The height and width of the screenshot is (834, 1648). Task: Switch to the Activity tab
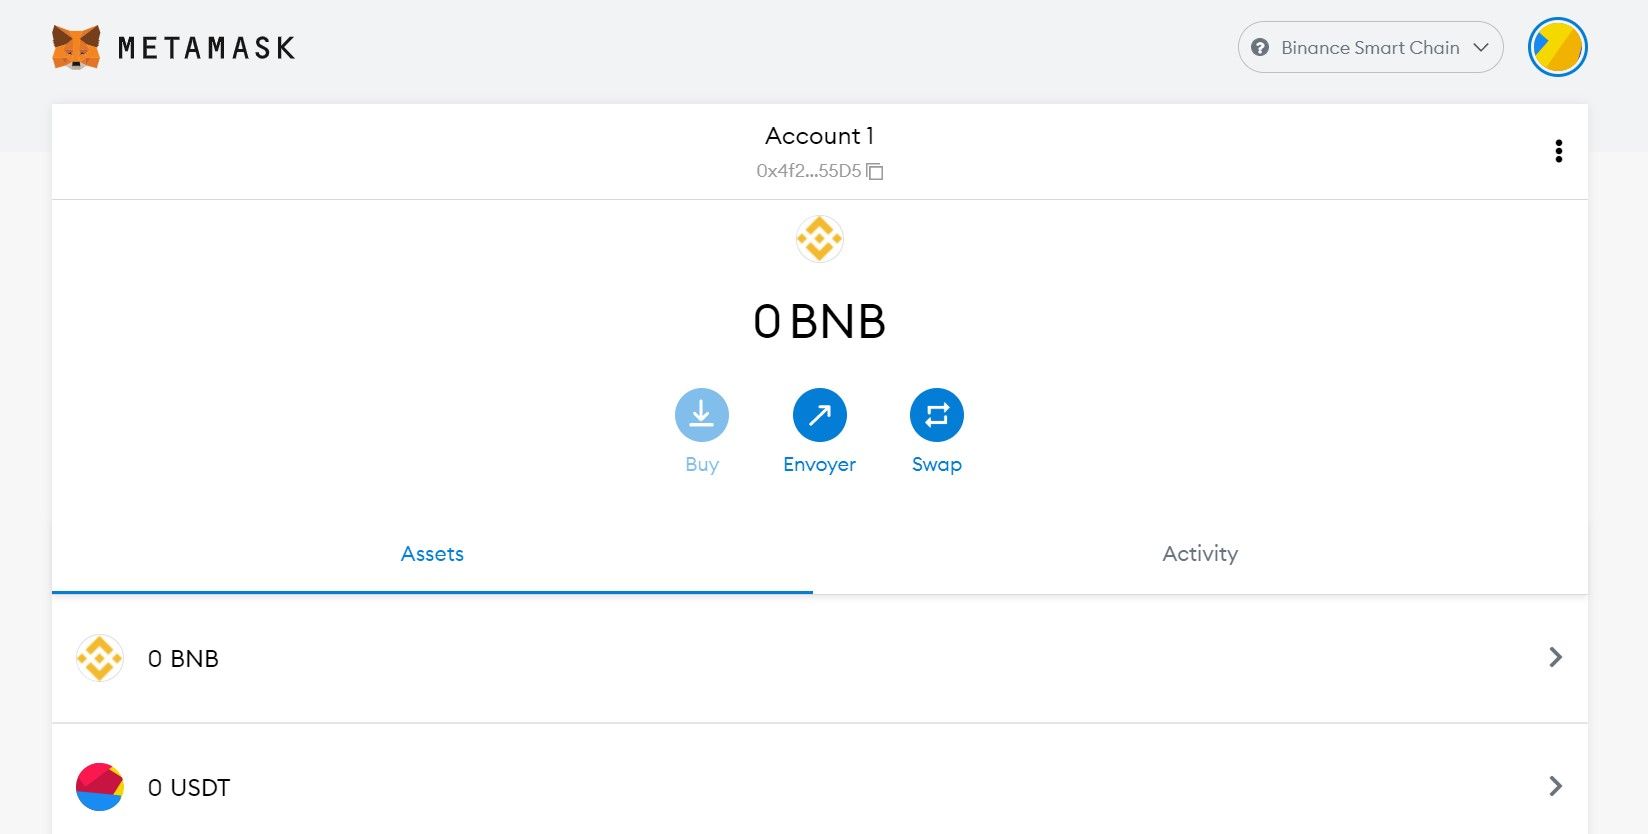click(1200, 554)
